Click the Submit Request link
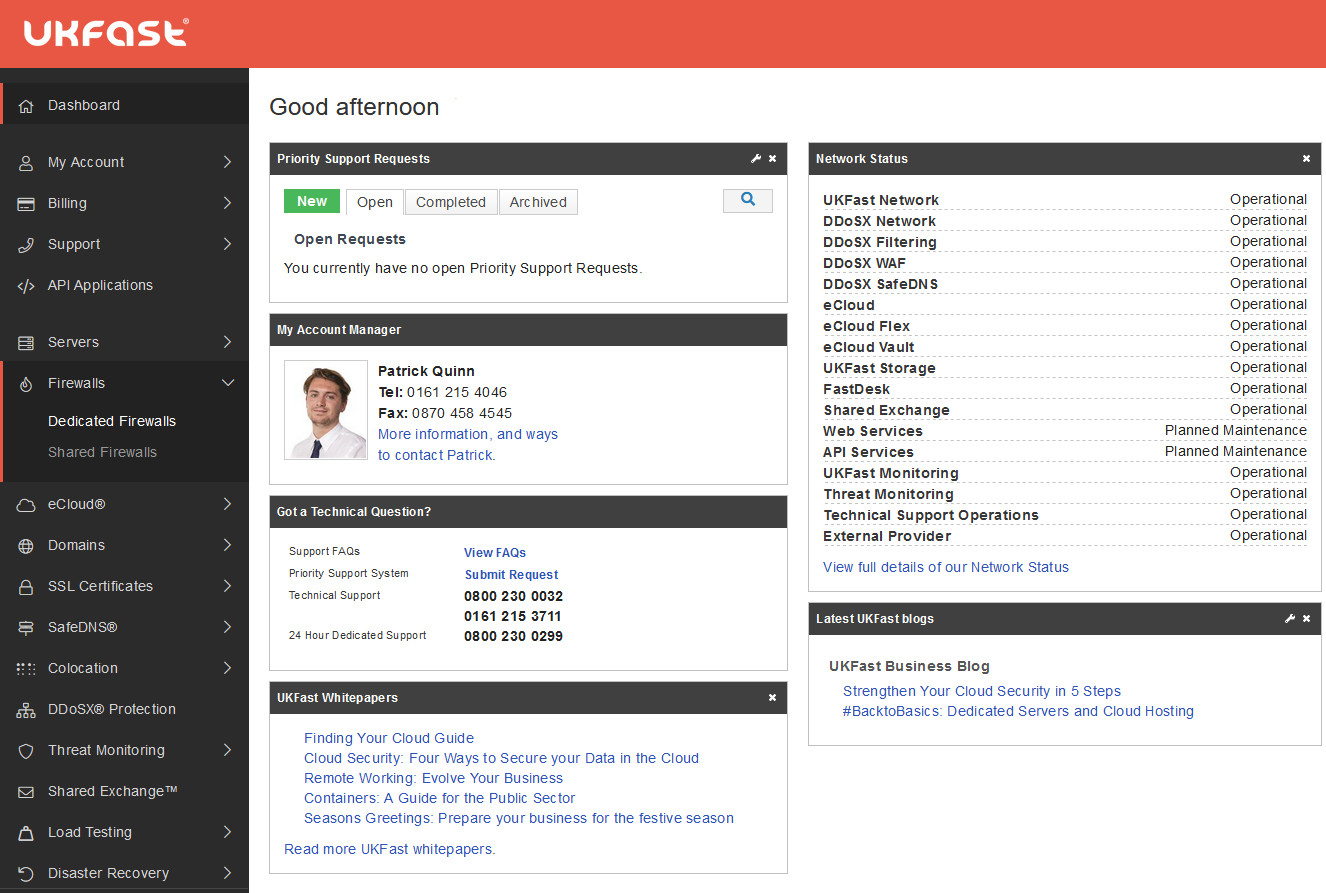Screen dimensions: 1326x893 [511, 575]
